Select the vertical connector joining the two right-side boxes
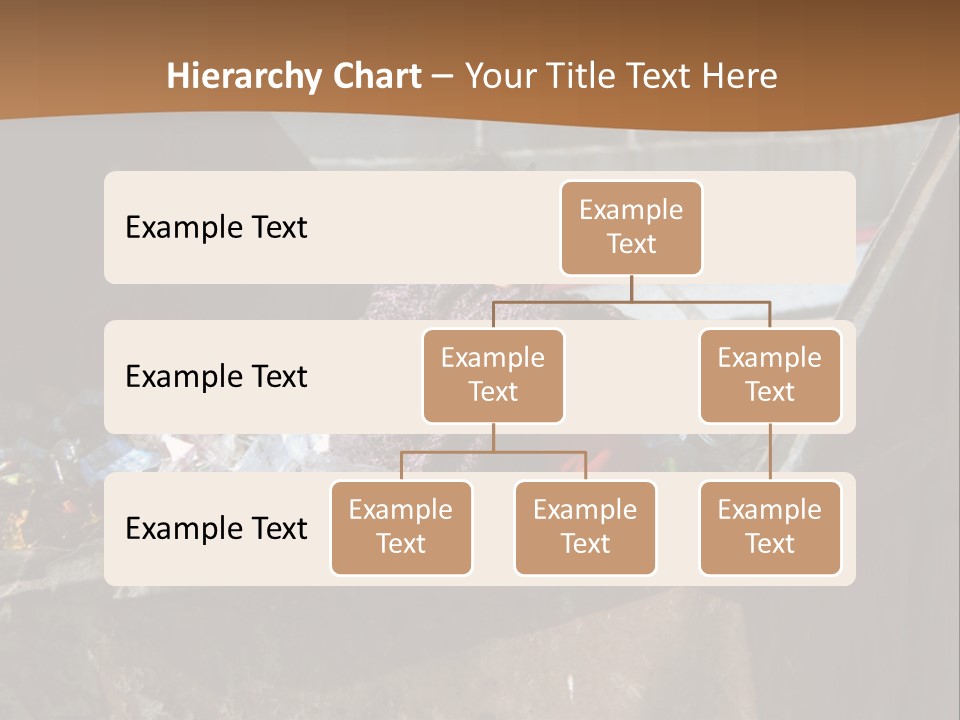Image resolution: width=960 pixels, height=720 pixels. pos(770,452)
